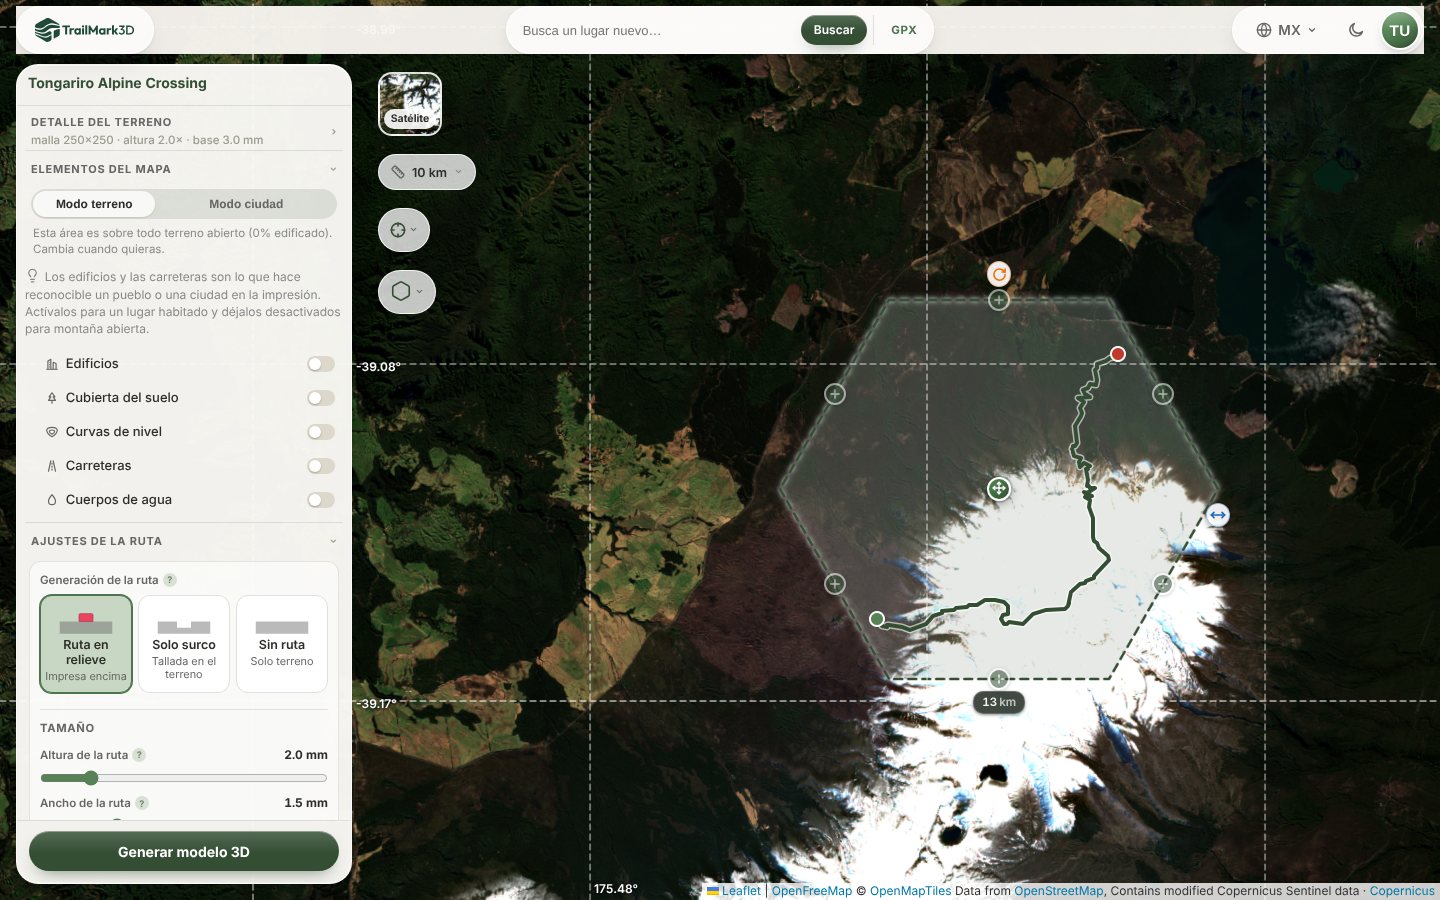This screenshot has height=900, width=1440.
Task: Click the green route start marker
Action: 877,619
